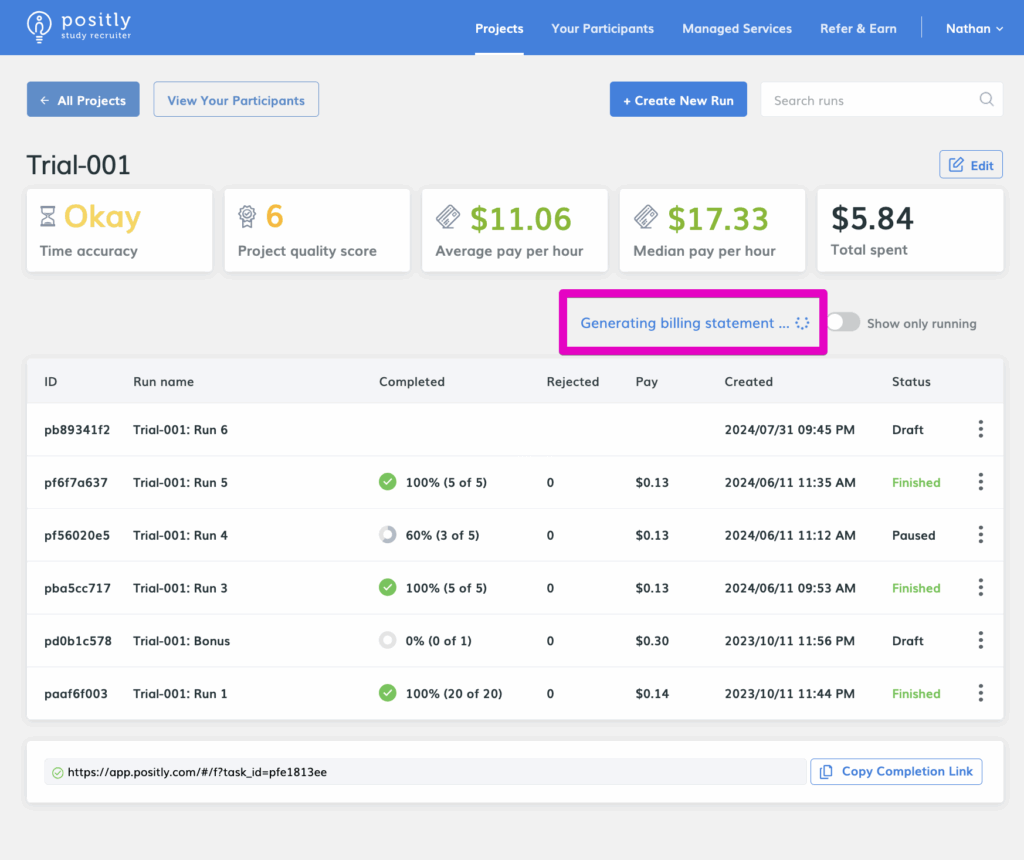Toggle the Show only running switch

point(843,323)
